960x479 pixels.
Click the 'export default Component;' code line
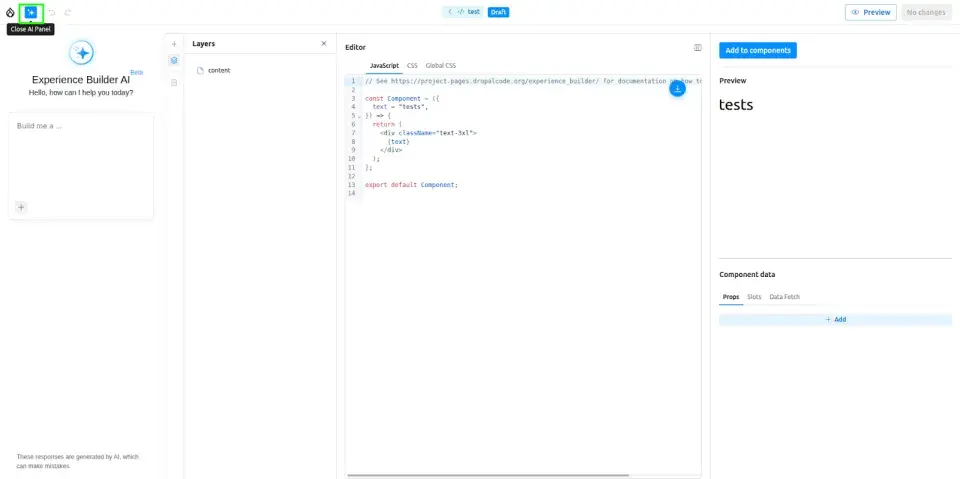411,184
